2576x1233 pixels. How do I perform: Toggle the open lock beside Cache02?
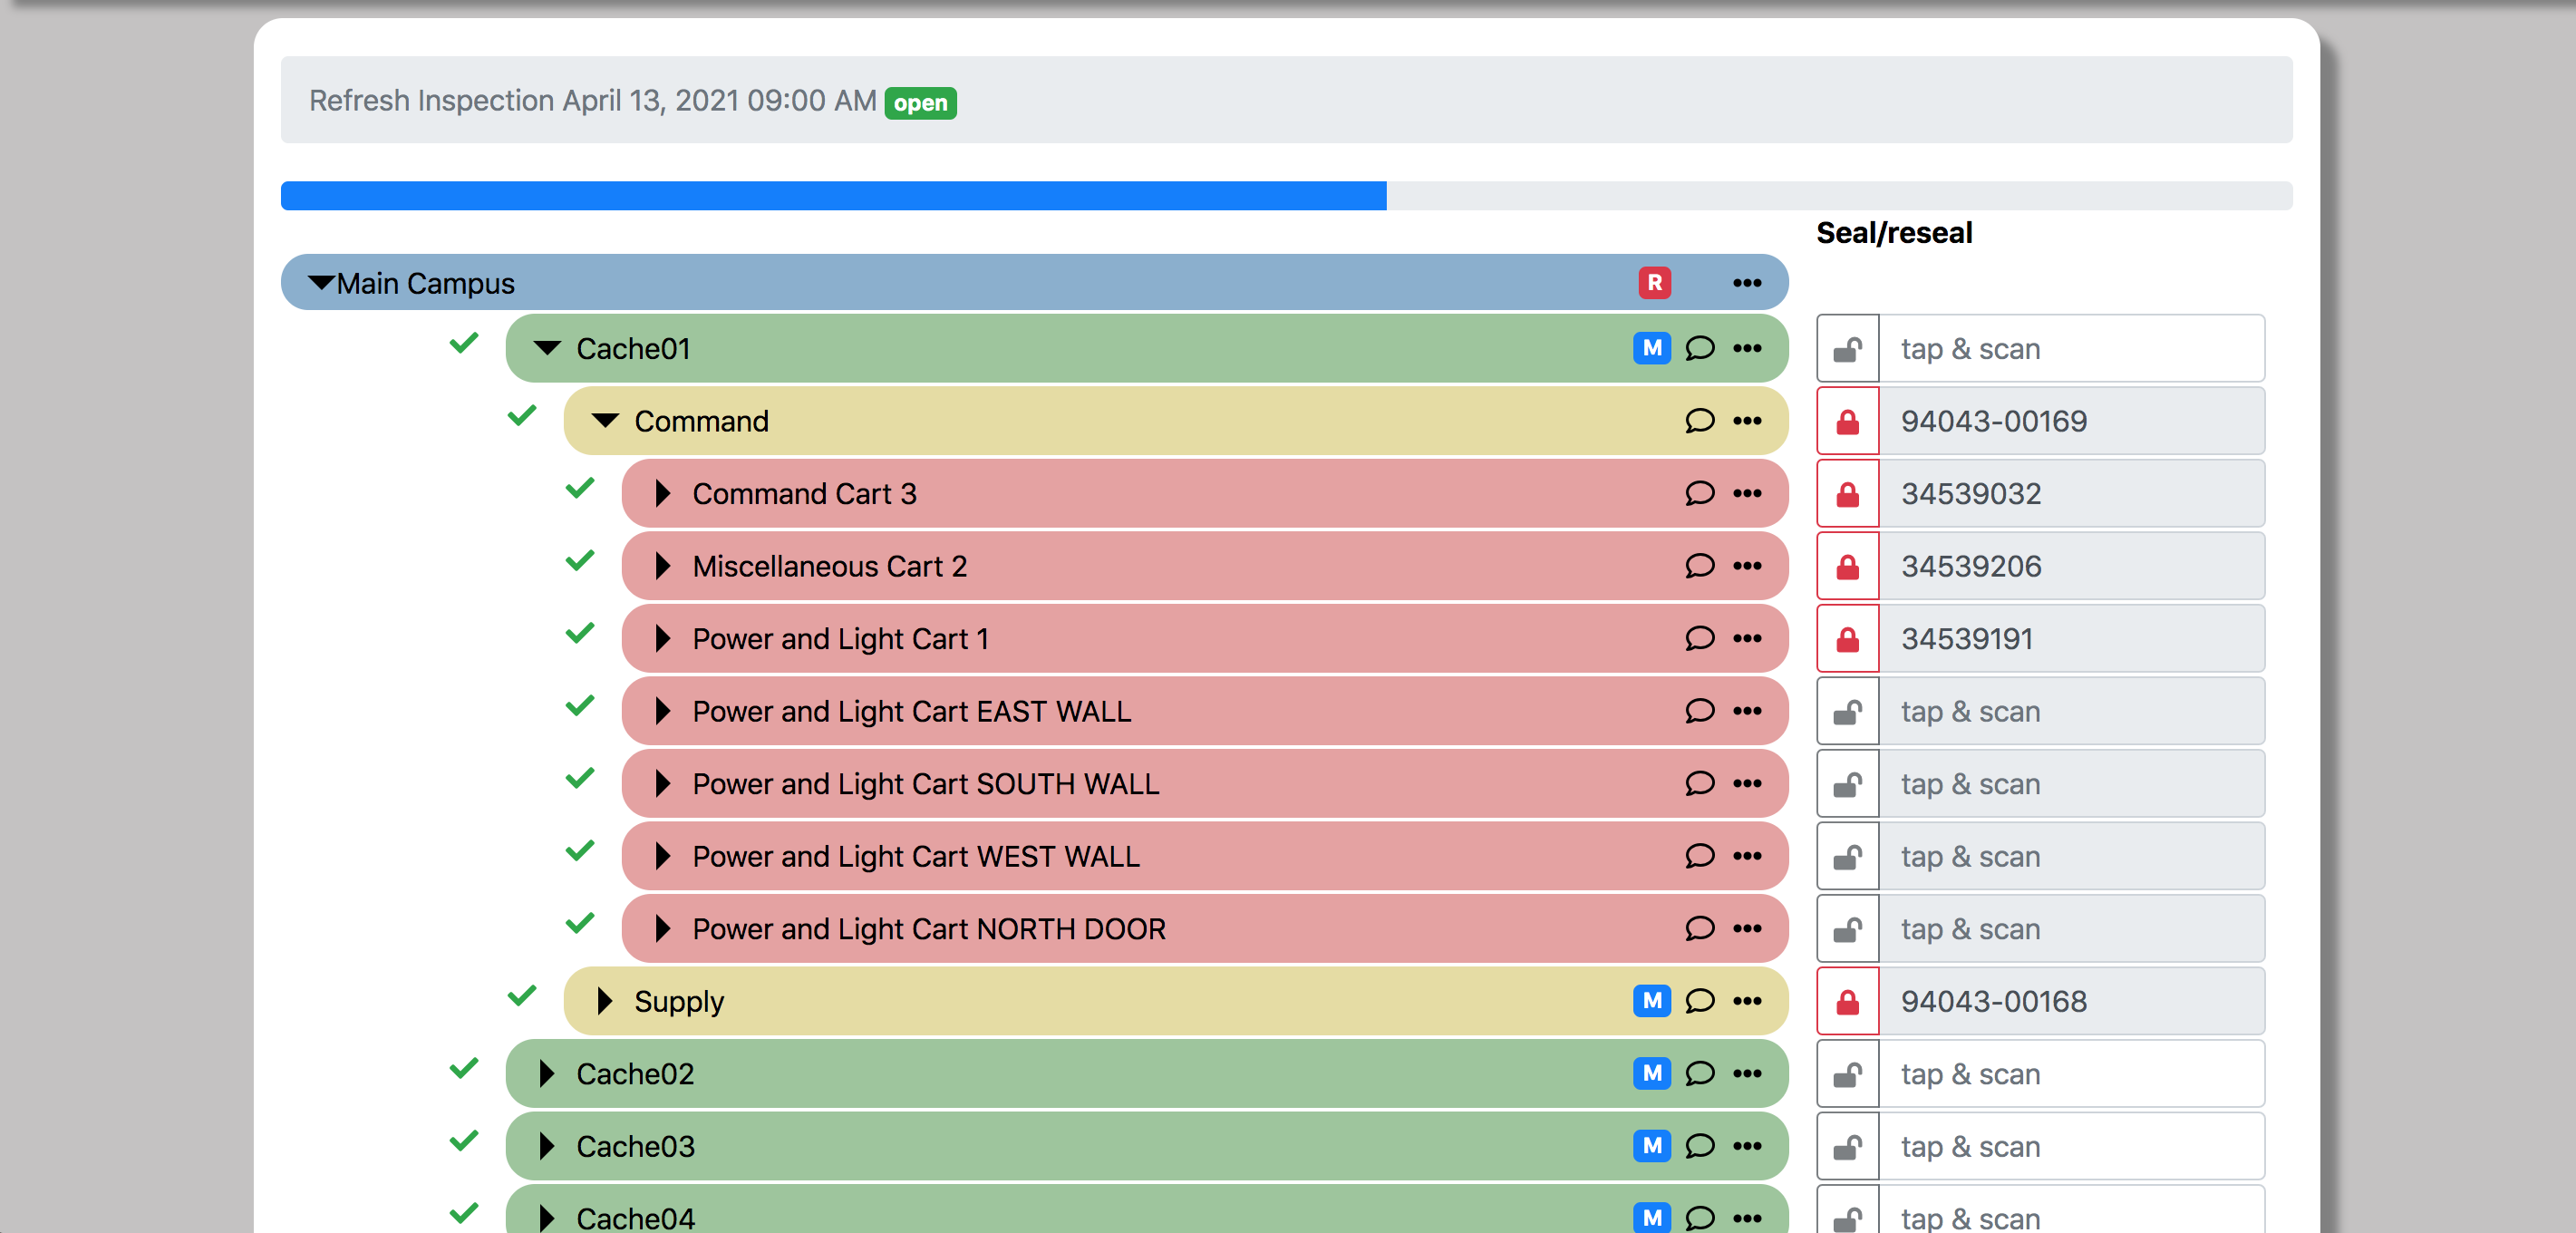(1848, 1073)
